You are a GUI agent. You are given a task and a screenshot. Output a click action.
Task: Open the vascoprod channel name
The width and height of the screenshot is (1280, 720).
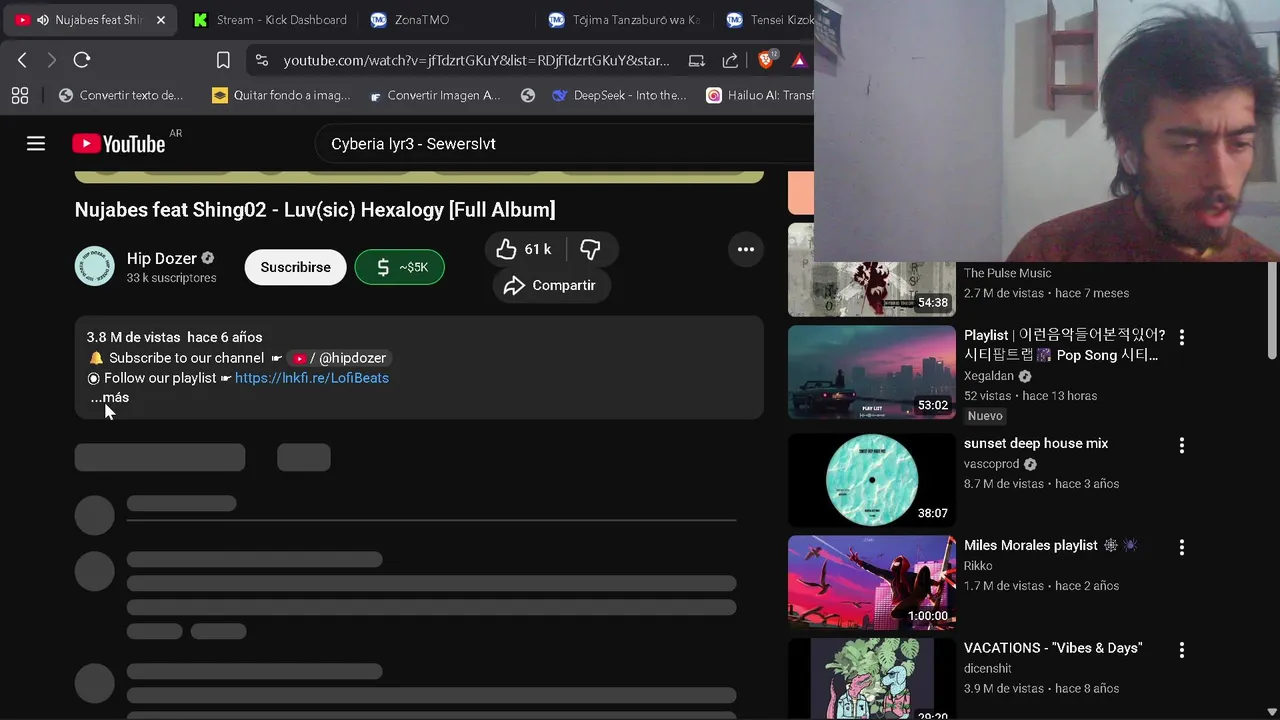pyautogui.click(x=993, y=464)
